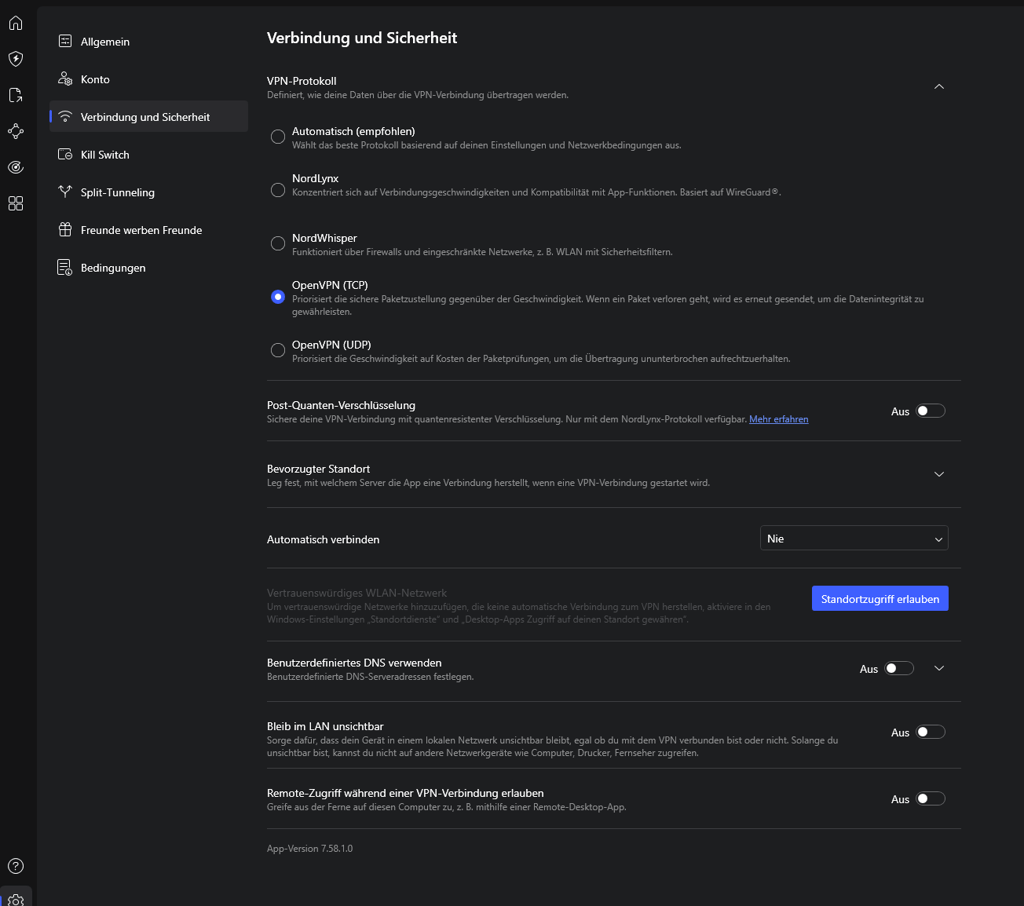
Task: Expand the Benutzerdefiniertes DNS chevron
Action: tap(939, 668)
